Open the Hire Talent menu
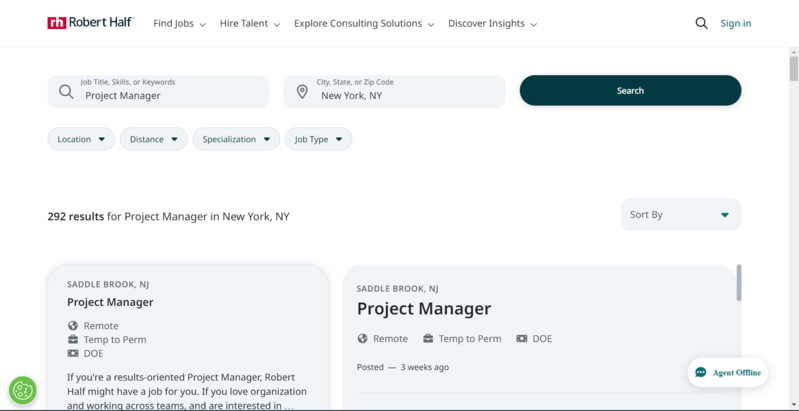The image size is (799, 411). point(250,23)
